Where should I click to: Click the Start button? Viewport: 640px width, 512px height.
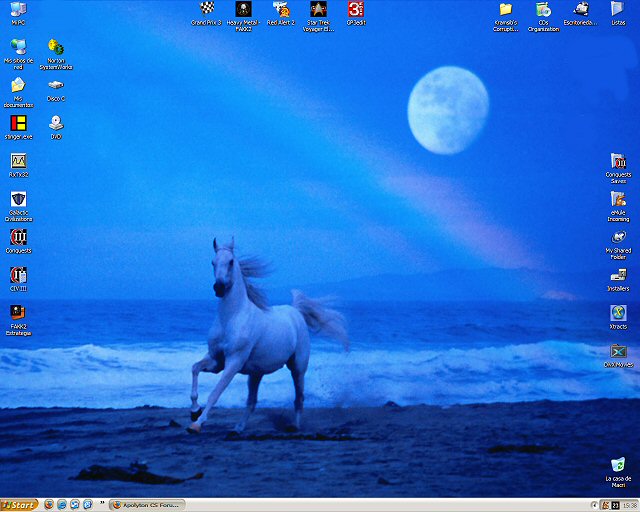20,505
